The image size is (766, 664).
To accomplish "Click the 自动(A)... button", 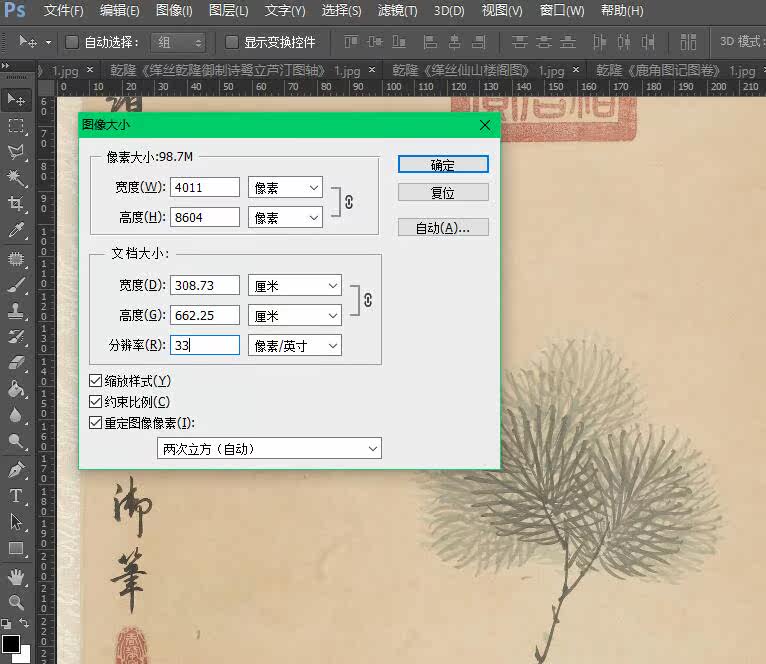I will click(443, 228).
